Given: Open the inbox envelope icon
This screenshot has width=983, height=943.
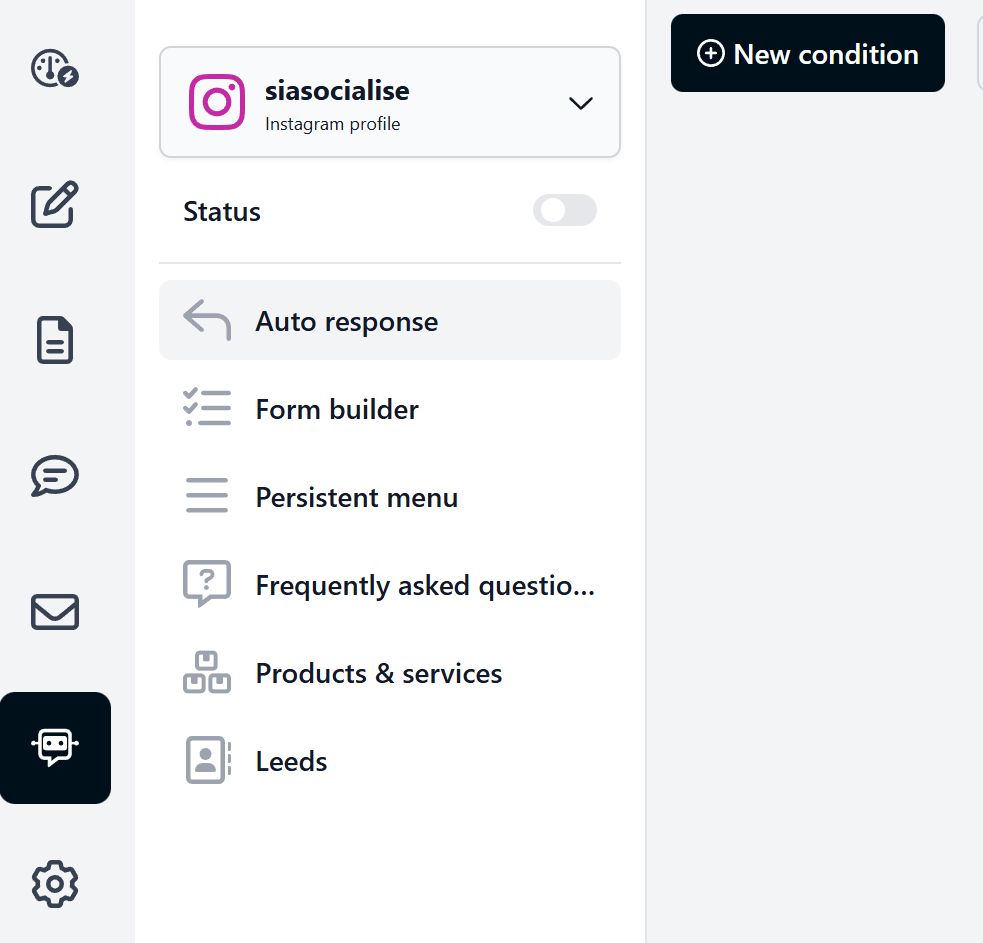Looking at the screenshot, I should pos(53,612).
